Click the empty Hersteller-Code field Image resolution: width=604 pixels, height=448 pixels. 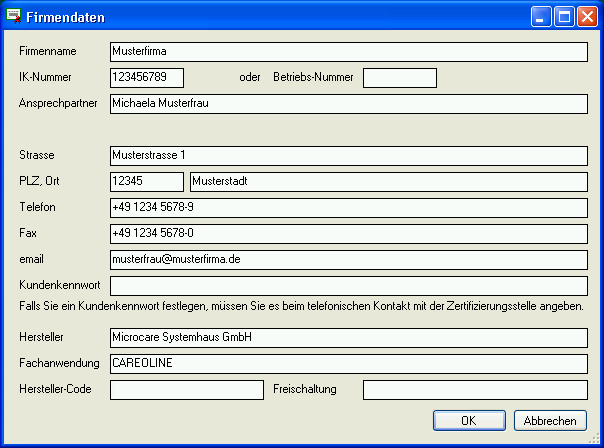[x=187, y=390]
